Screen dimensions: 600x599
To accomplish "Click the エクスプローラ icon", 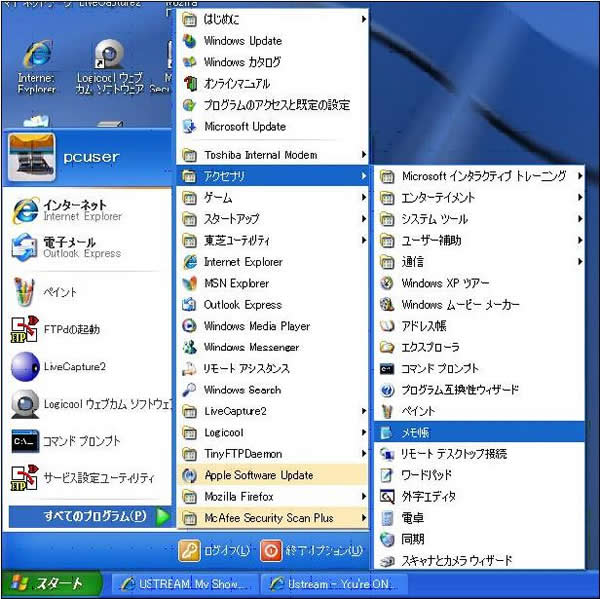I will [387, 347].
